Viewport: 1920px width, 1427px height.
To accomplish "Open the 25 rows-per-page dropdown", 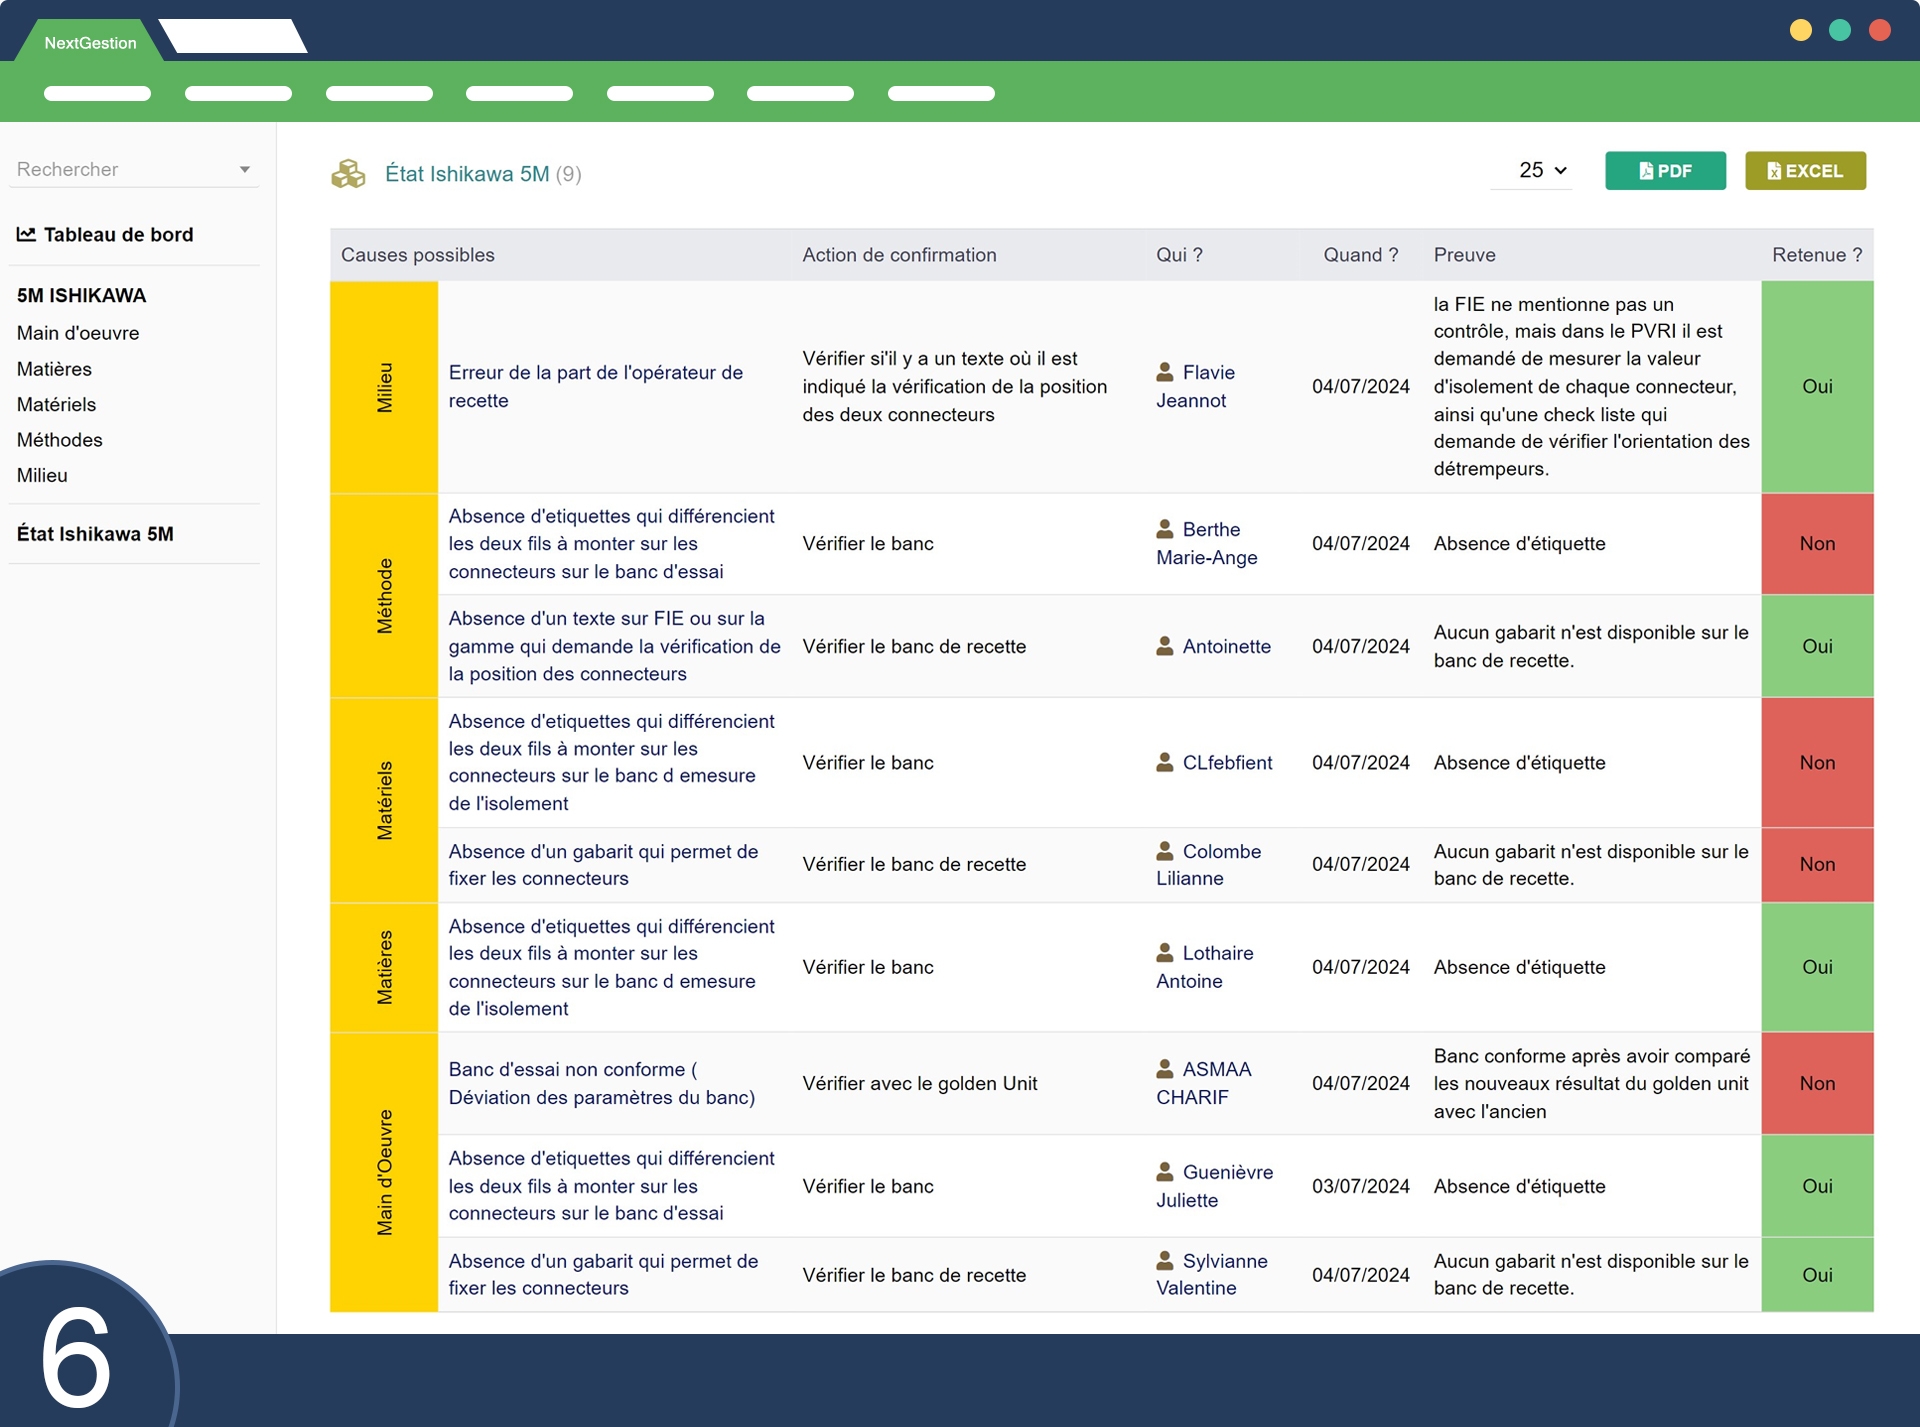I will click(x=1542, y=171).
